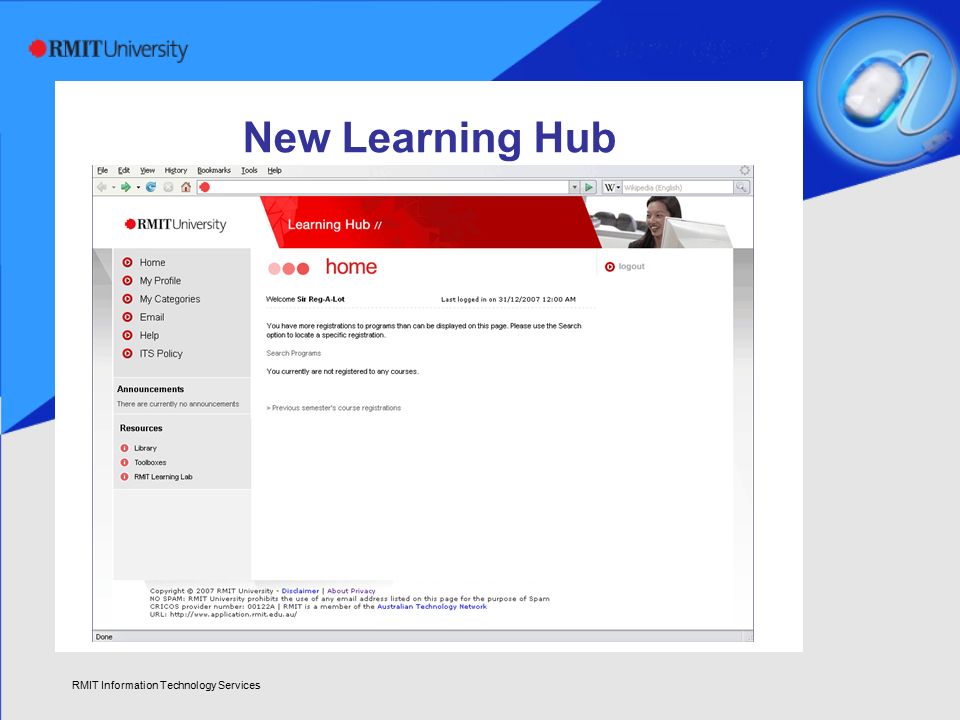
Task: Click the logout link
Action: 631,267
